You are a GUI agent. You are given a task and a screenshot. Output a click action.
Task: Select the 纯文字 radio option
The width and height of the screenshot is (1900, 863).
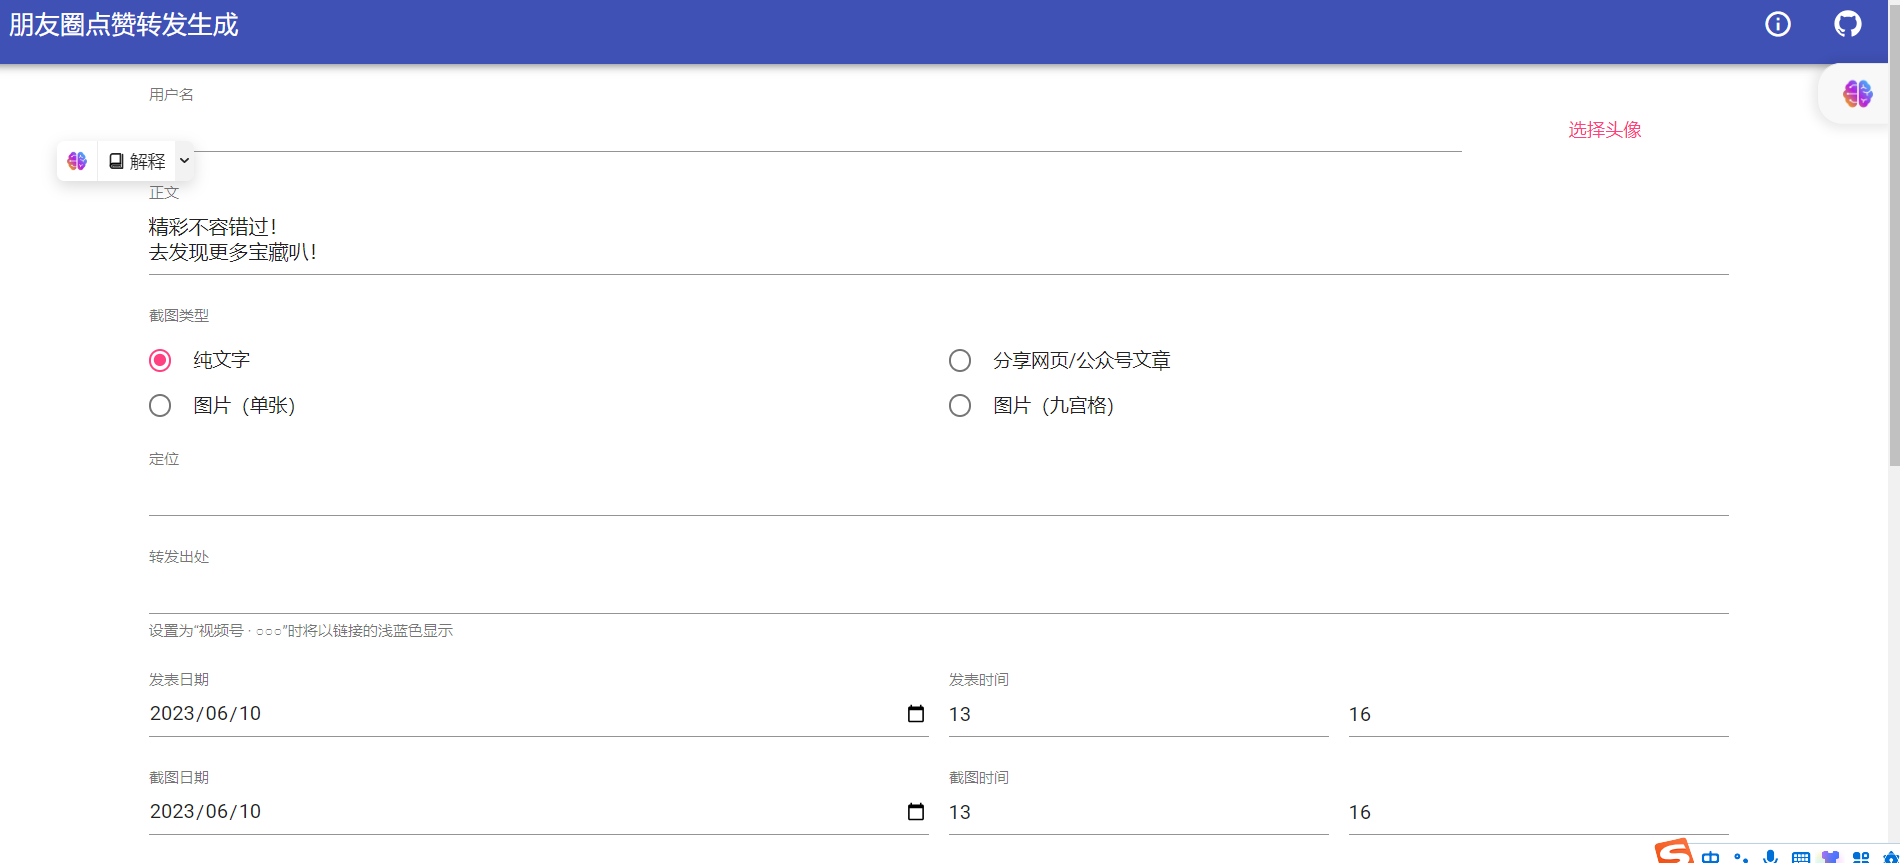click(x=160, y=360)
